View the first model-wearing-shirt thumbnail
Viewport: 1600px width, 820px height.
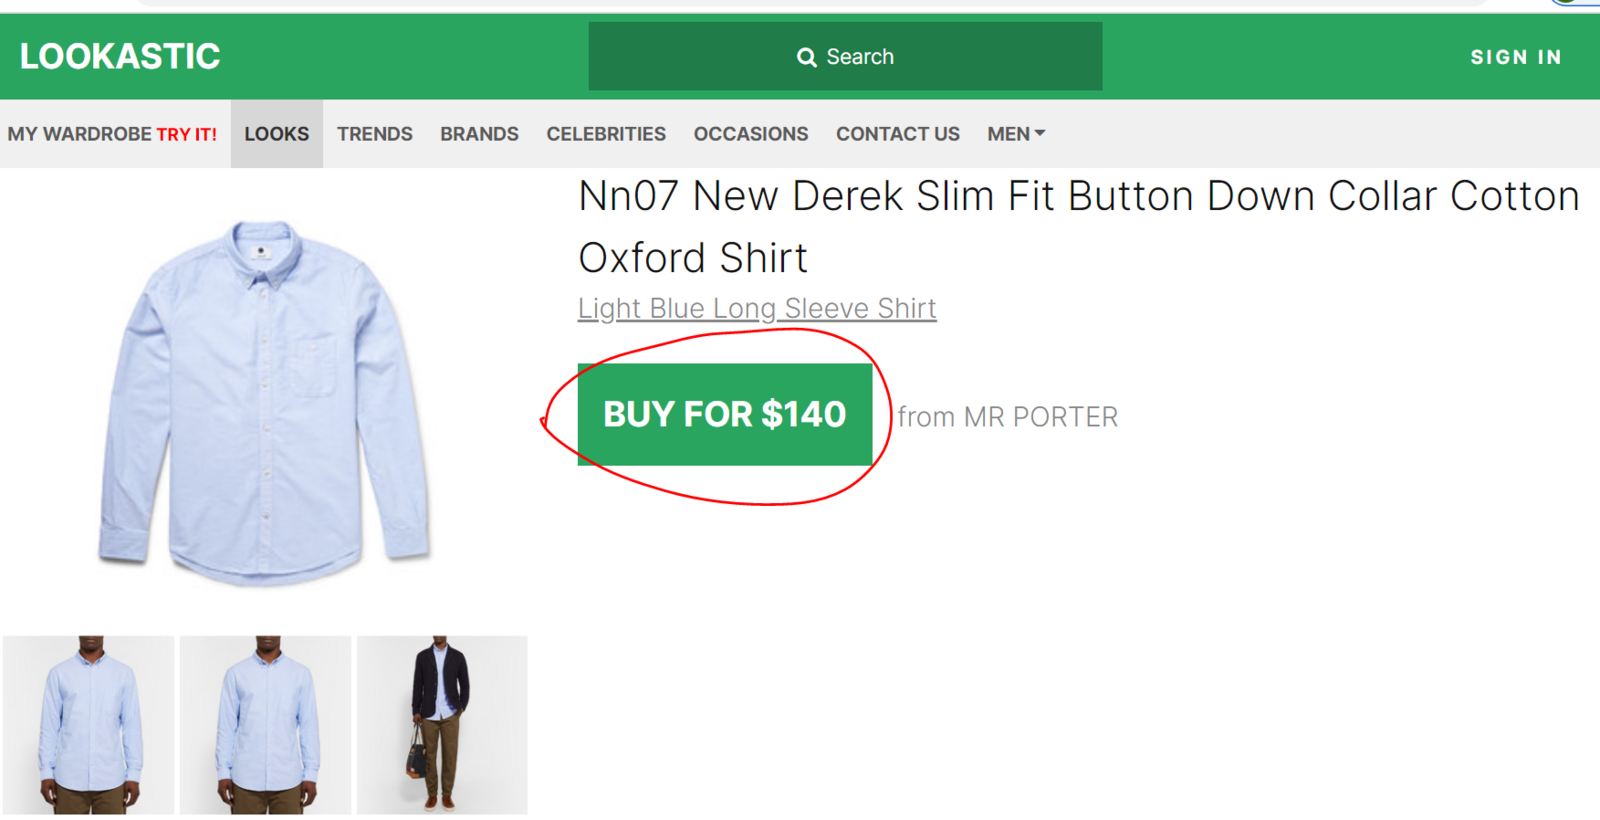89,725
